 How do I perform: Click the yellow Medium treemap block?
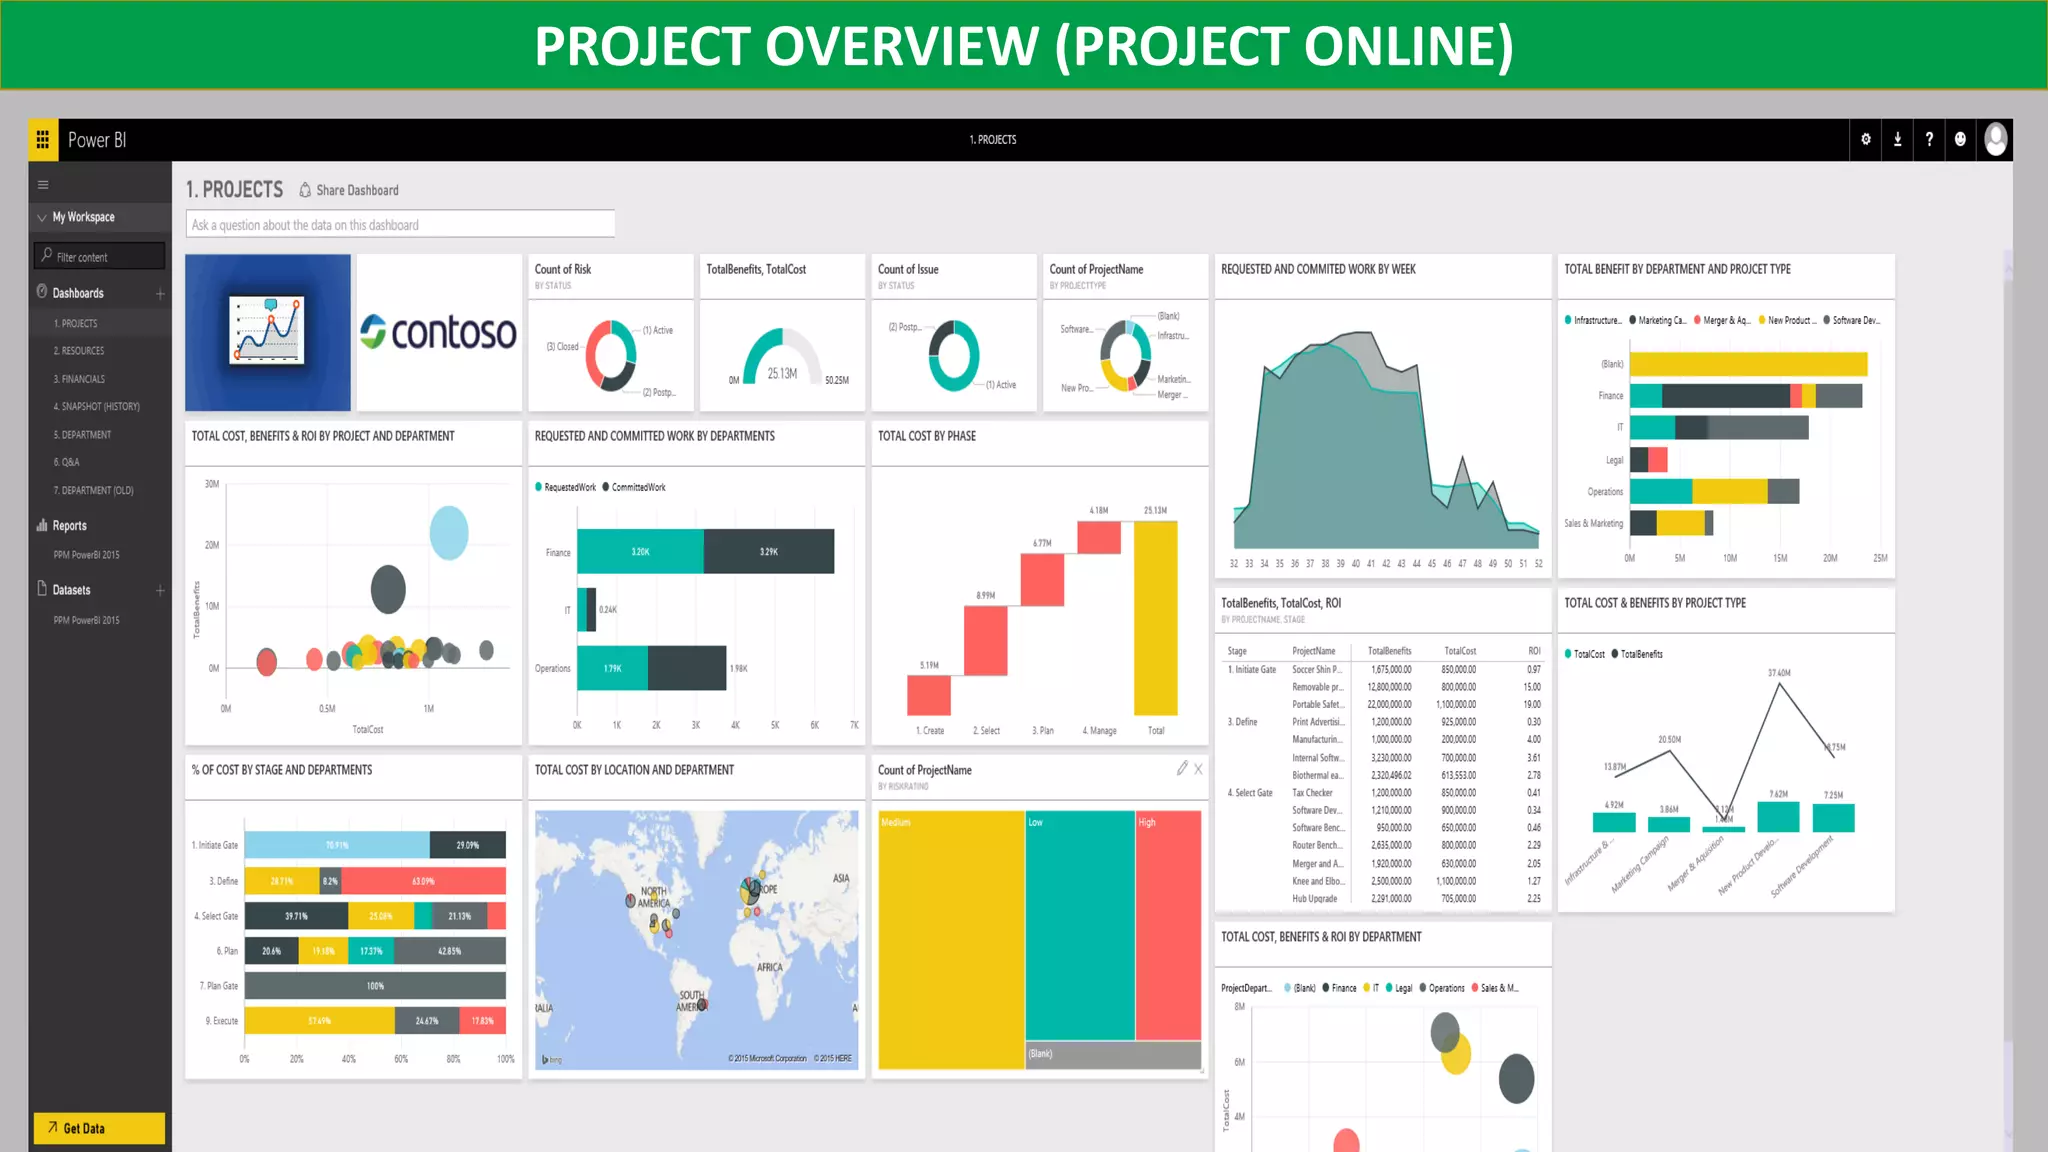coord(951,940)
